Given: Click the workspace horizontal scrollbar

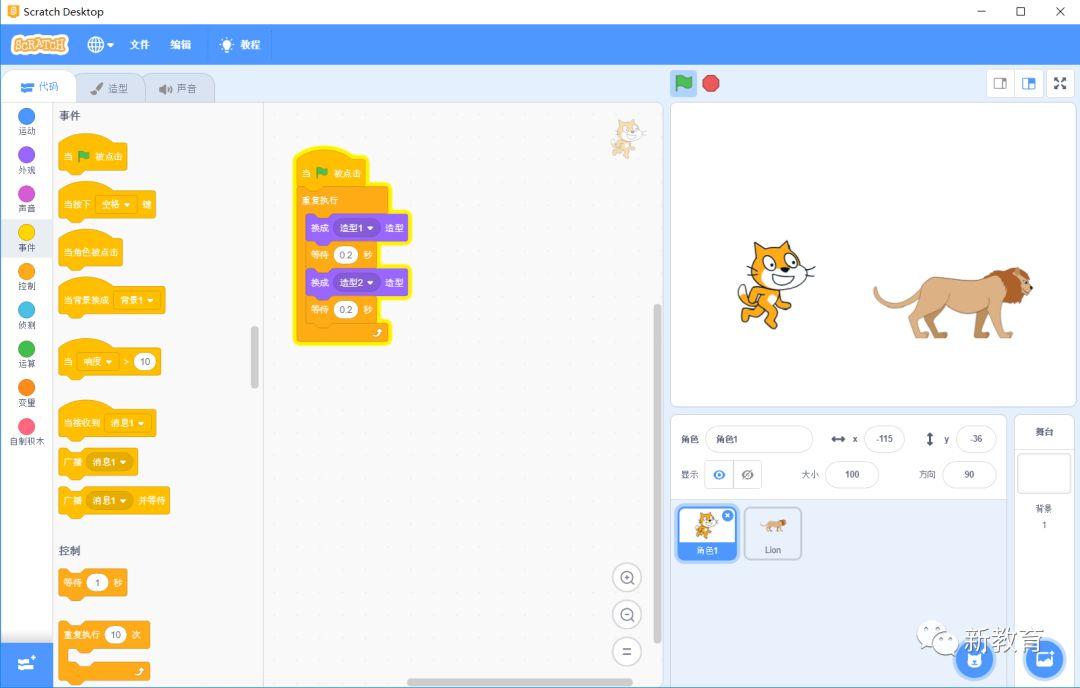Looking at the screenshot, I should (x=519, y=682).
